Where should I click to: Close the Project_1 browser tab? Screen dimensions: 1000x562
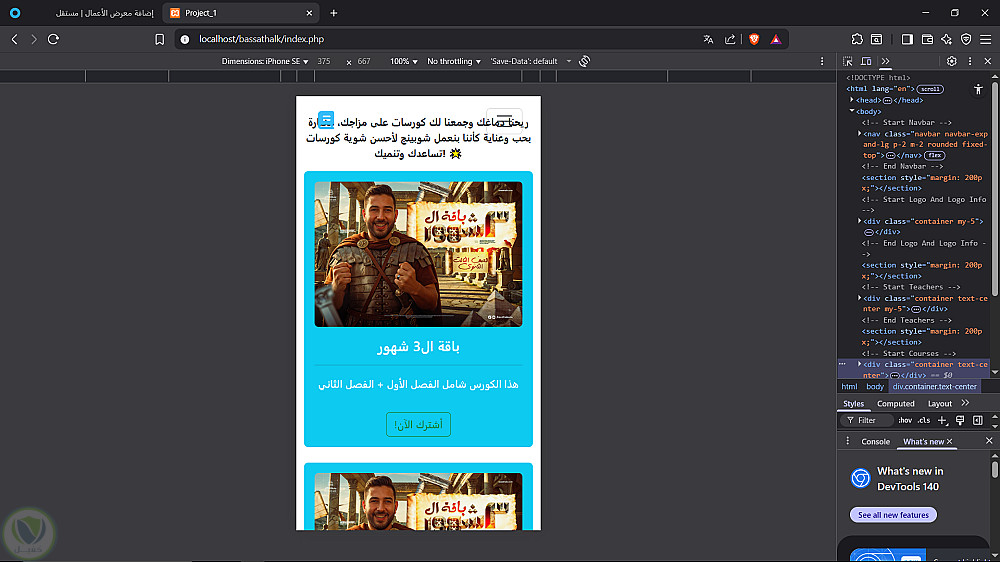coord(309,13)
